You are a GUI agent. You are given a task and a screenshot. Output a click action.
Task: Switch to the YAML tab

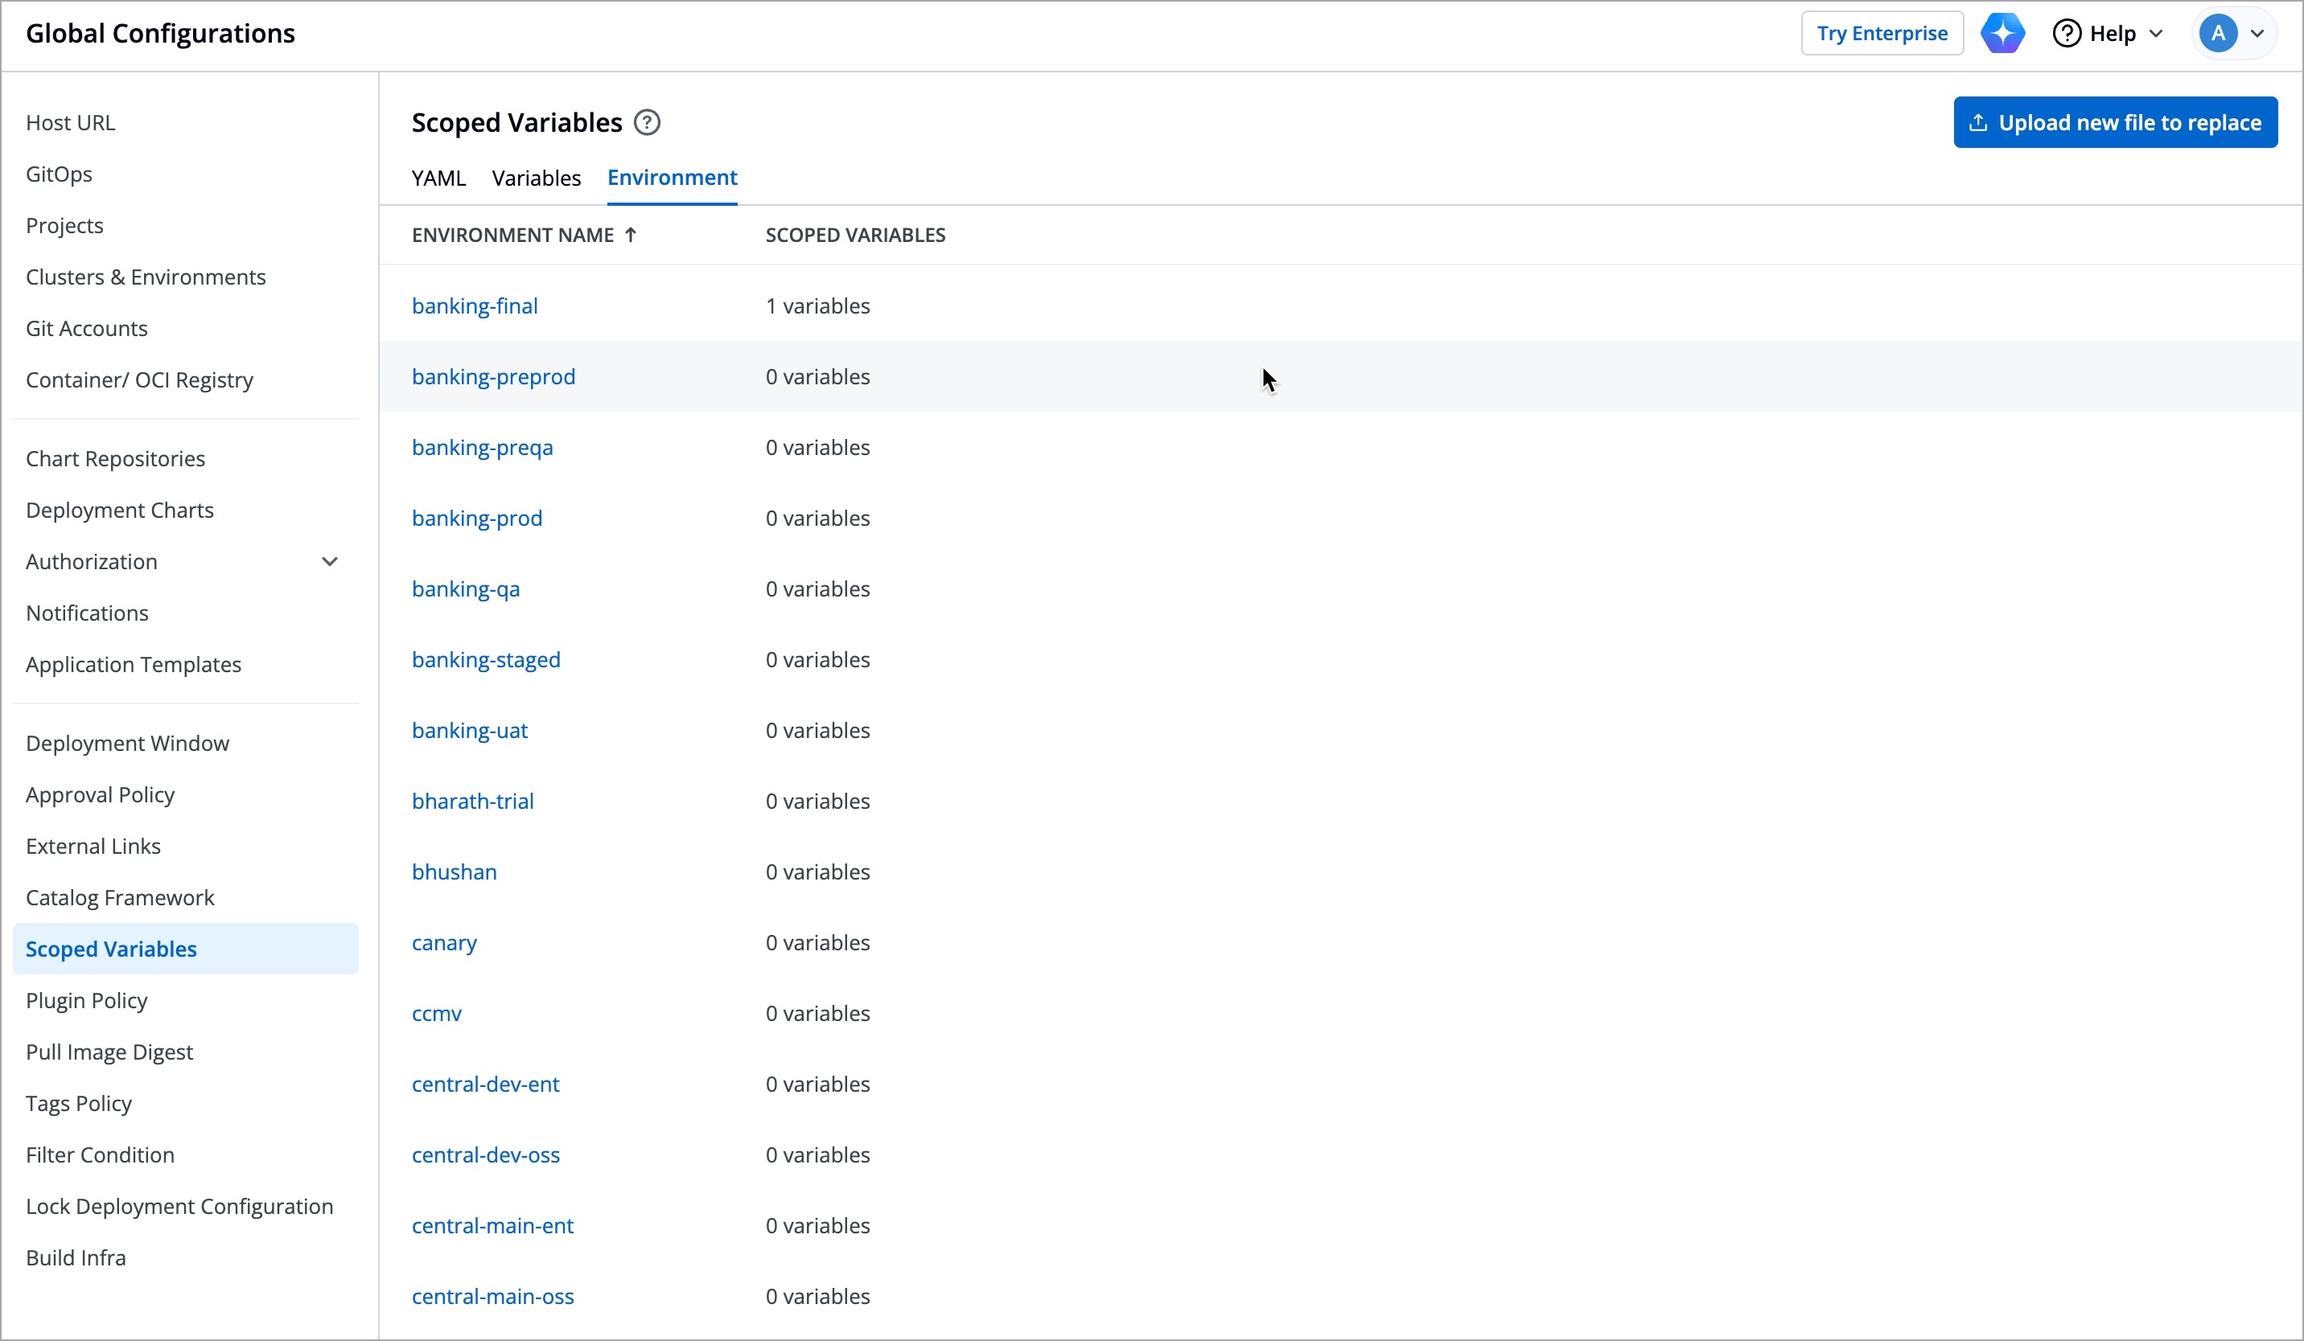[438, 178]
